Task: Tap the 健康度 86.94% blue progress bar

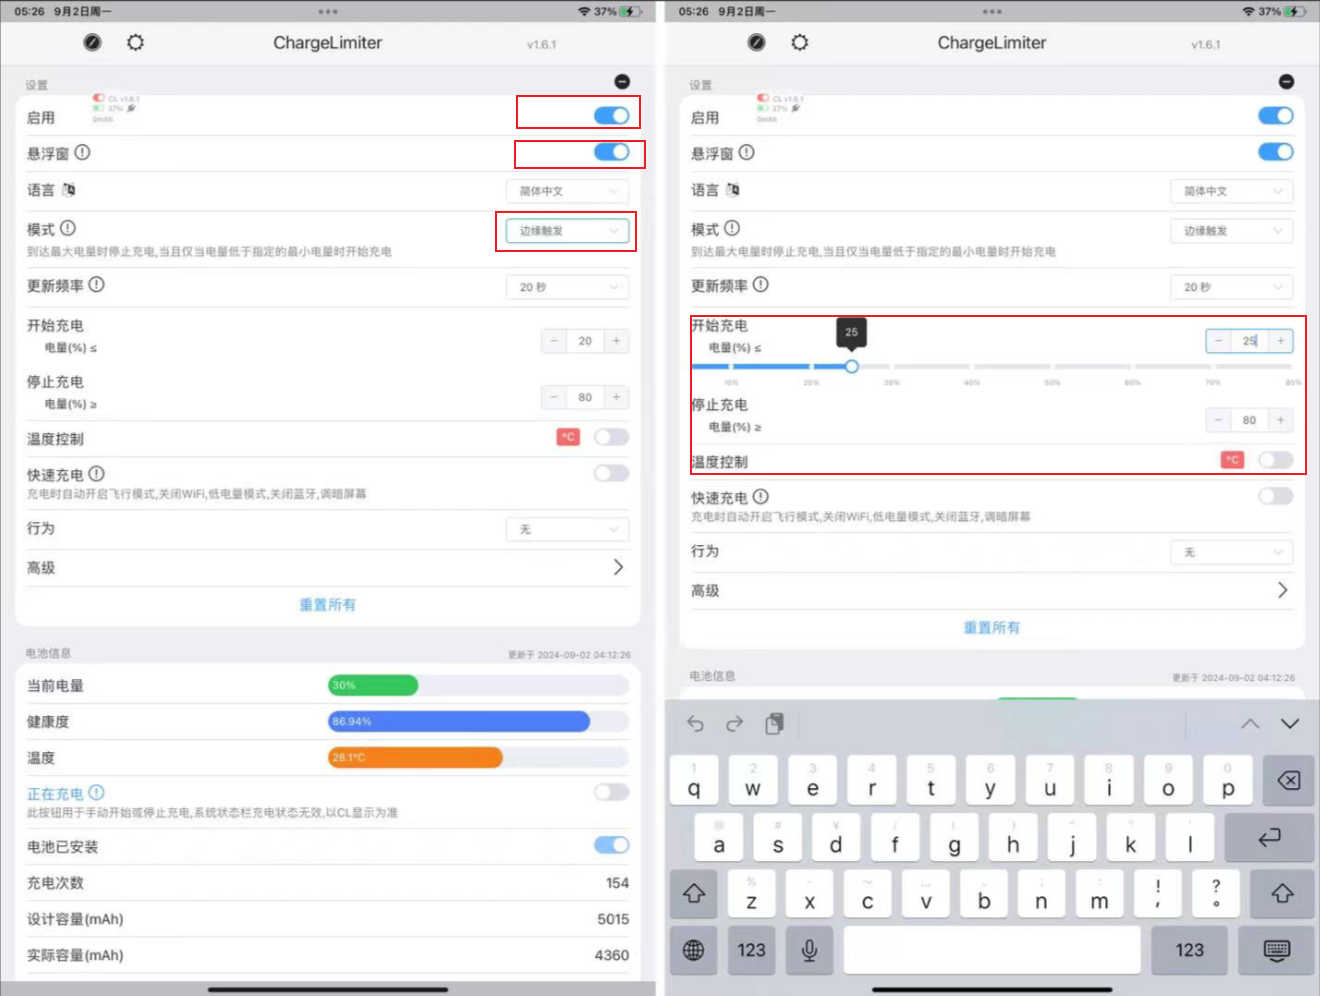Action: (459, 721)
